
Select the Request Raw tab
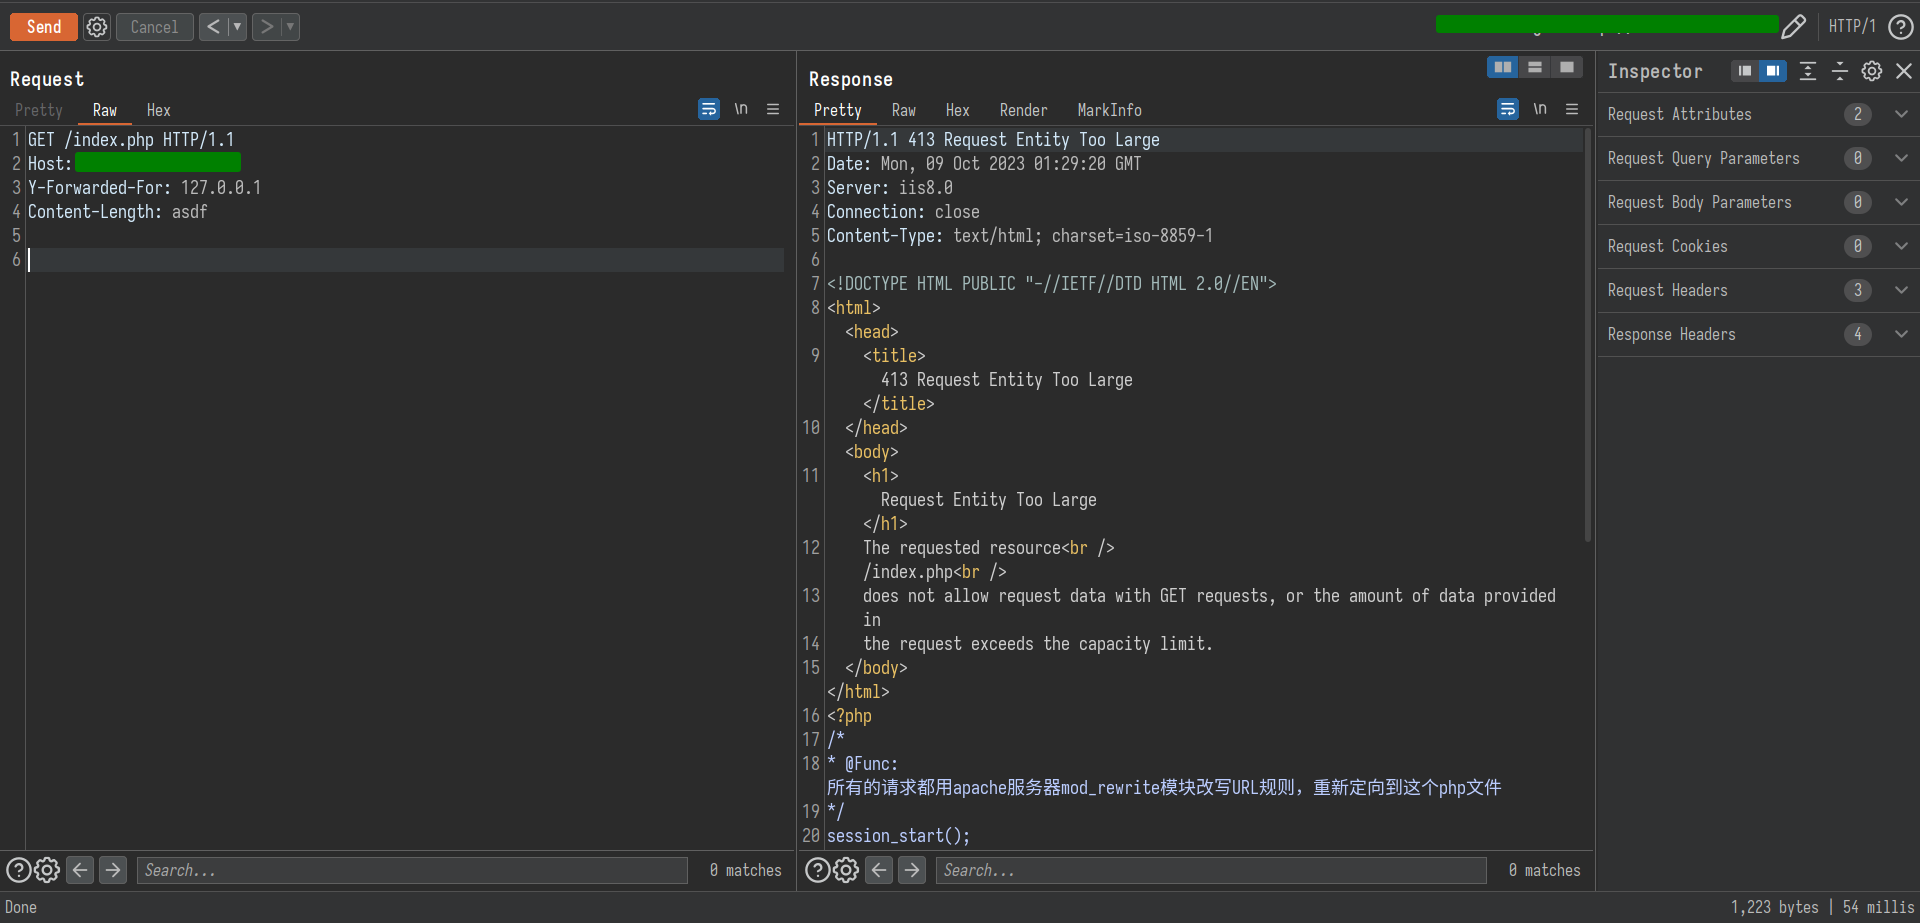tap(105, 110)
